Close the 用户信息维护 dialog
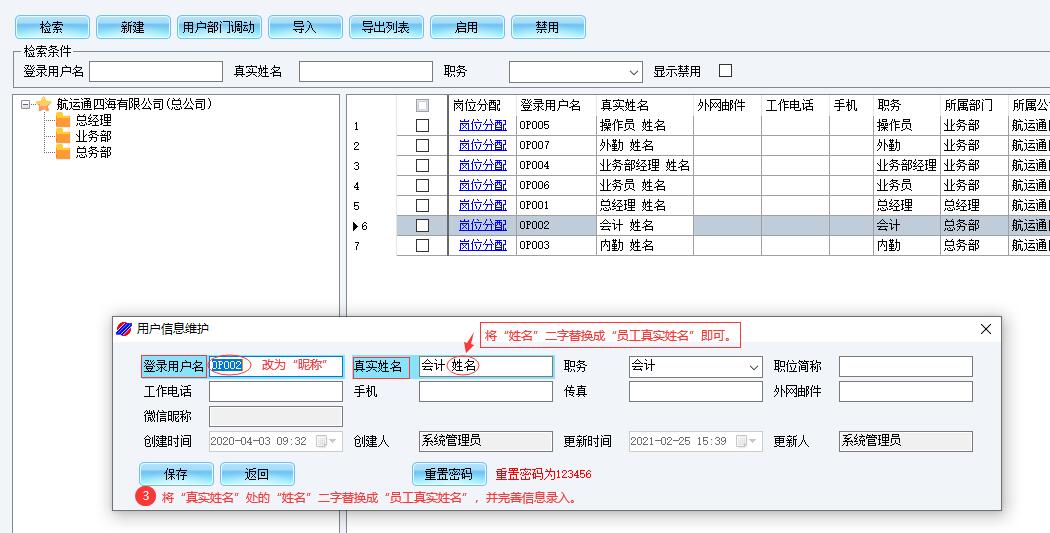This screenshot has width=1050, height=533. coord(985,329)
